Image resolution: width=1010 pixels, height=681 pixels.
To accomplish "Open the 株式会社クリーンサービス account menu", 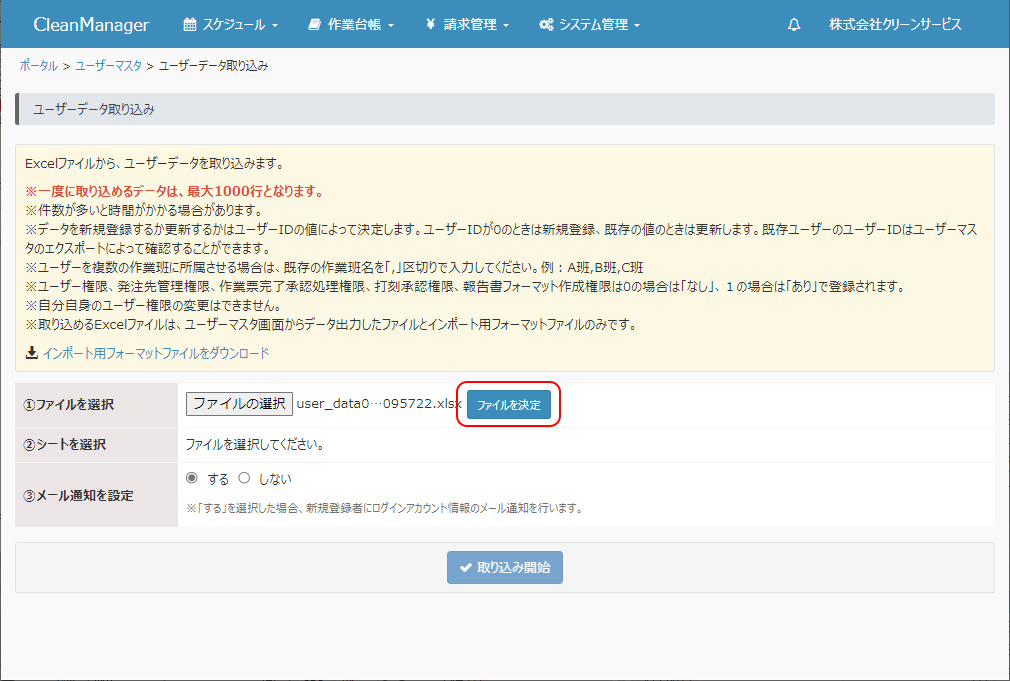I will tap(894, 25).
